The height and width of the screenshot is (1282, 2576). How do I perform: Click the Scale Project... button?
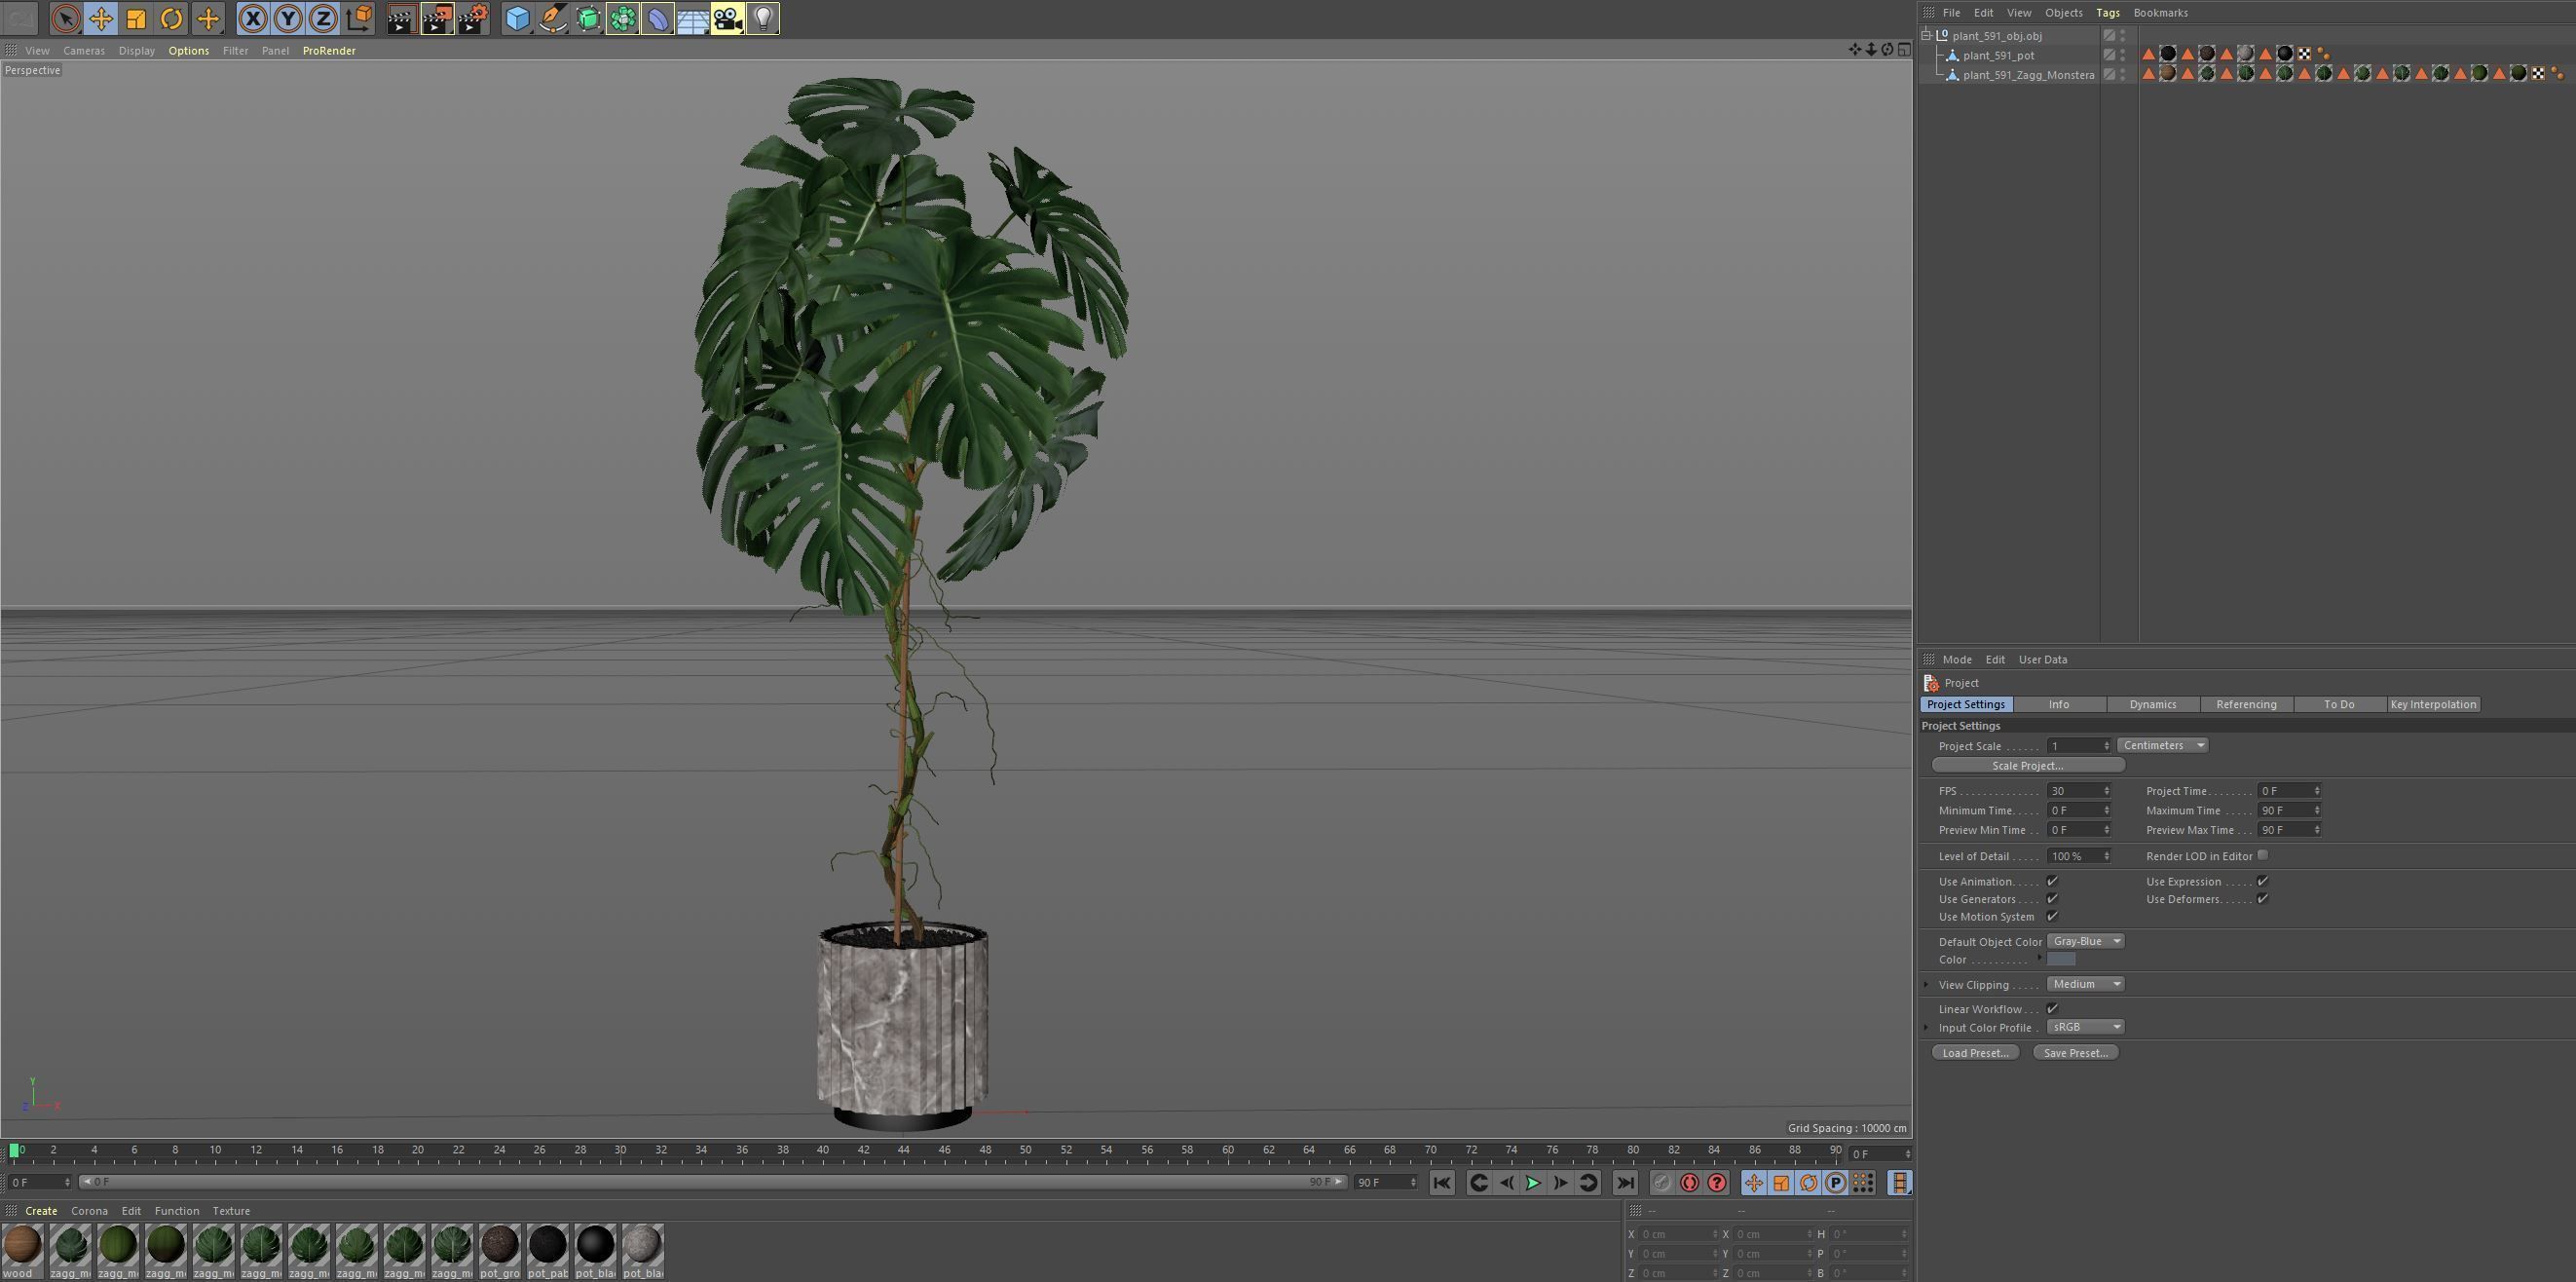click(2027, 765)
